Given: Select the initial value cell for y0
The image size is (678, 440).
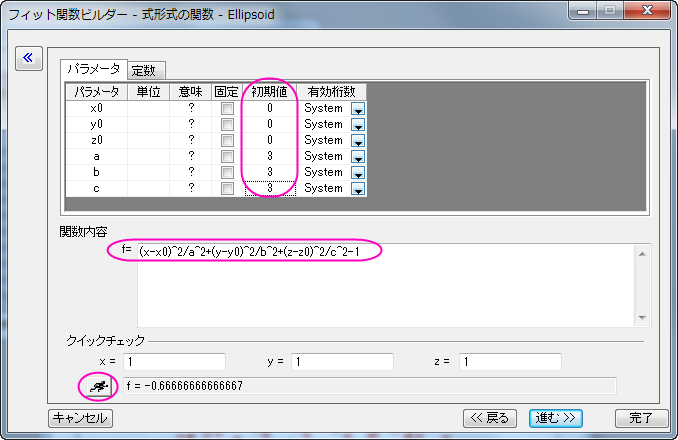Looking at the screenshot, I should [x=270, y=124].
